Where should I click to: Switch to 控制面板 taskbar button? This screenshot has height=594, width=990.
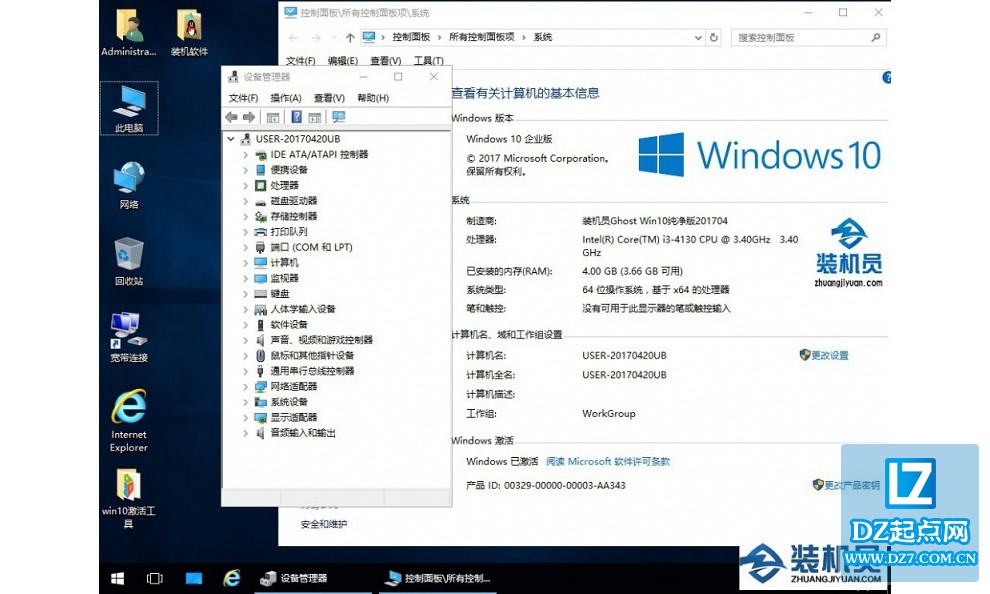click(438, 578)
